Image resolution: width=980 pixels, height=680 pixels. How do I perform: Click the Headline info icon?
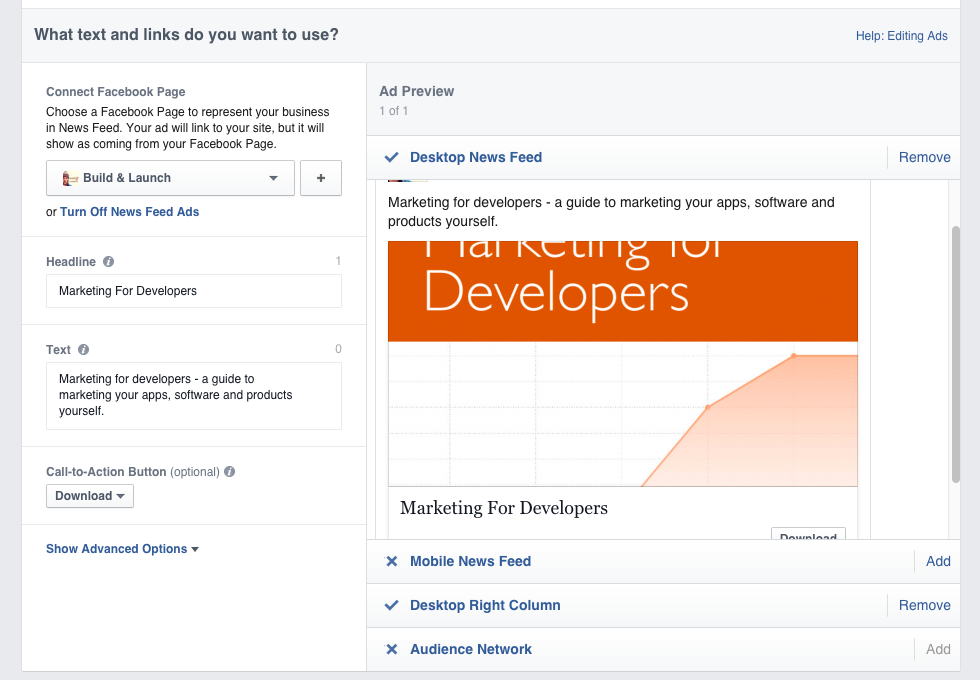tap(108, 261)
